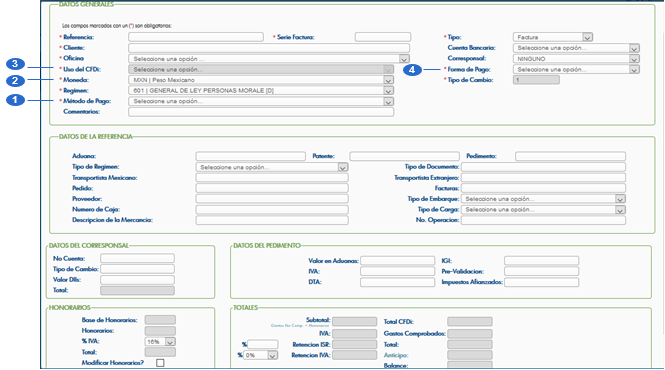Click the Tipo de Documento field
The image size is (665, 370).
pos(543,167)
